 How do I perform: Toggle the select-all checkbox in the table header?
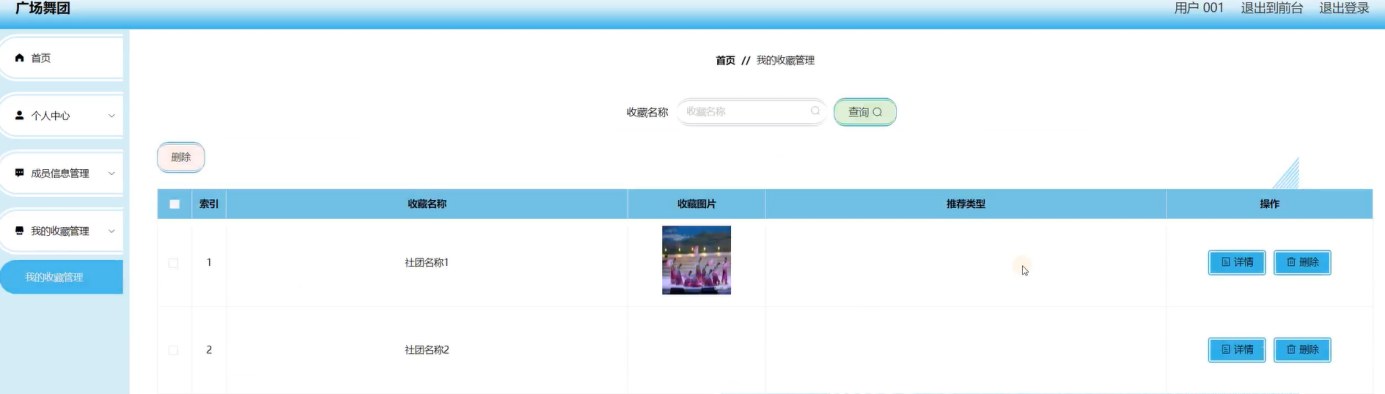(174, 204)
